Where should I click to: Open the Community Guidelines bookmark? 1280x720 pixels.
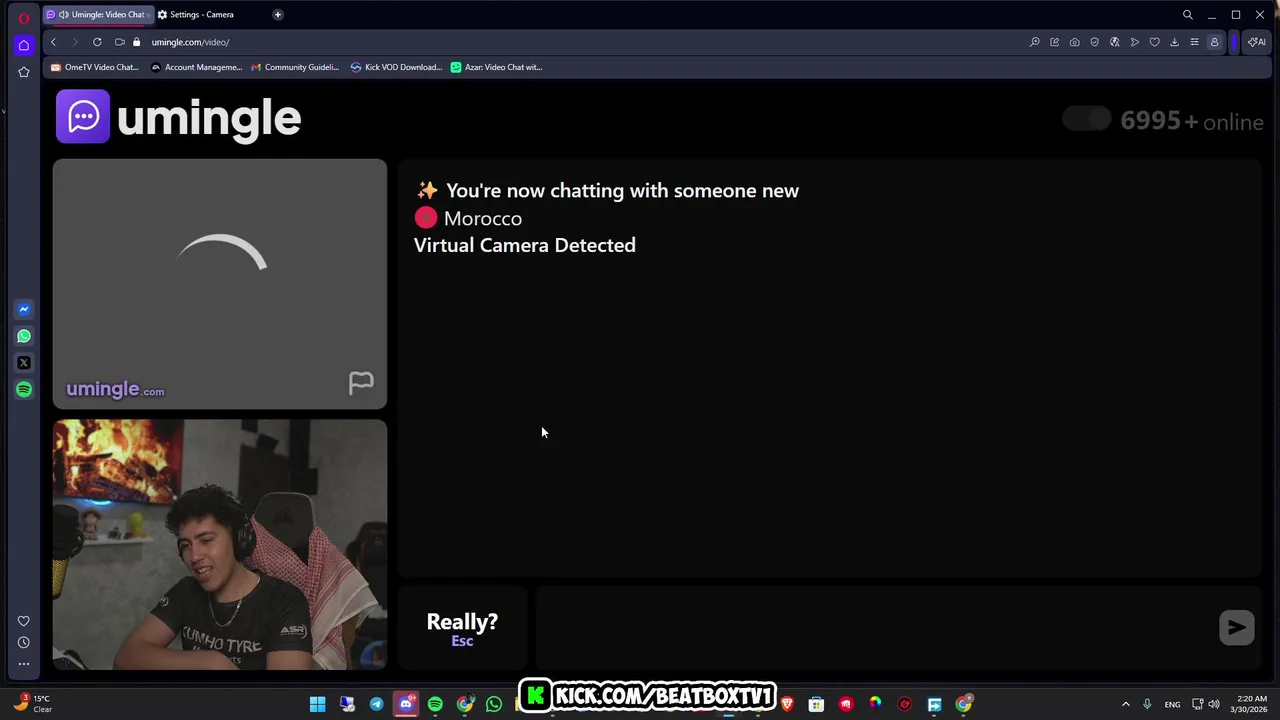point(295,67)
